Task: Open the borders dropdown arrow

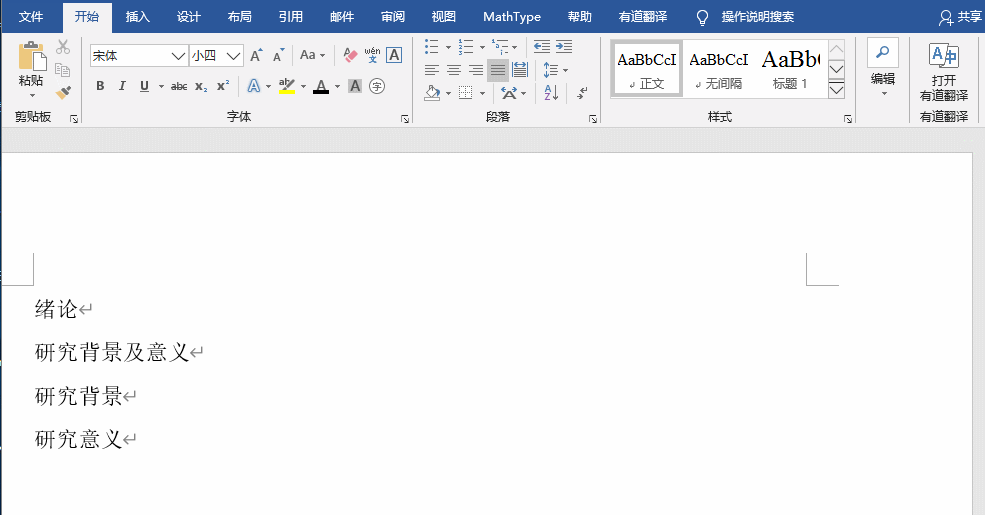Action: 482,94
